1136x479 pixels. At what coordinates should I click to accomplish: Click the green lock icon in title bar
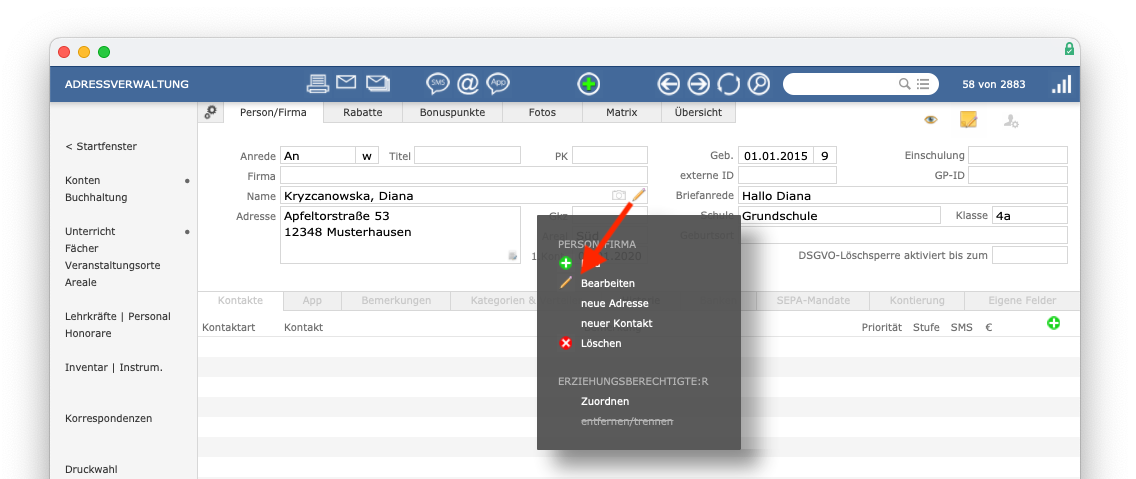tap(1069, 49)
